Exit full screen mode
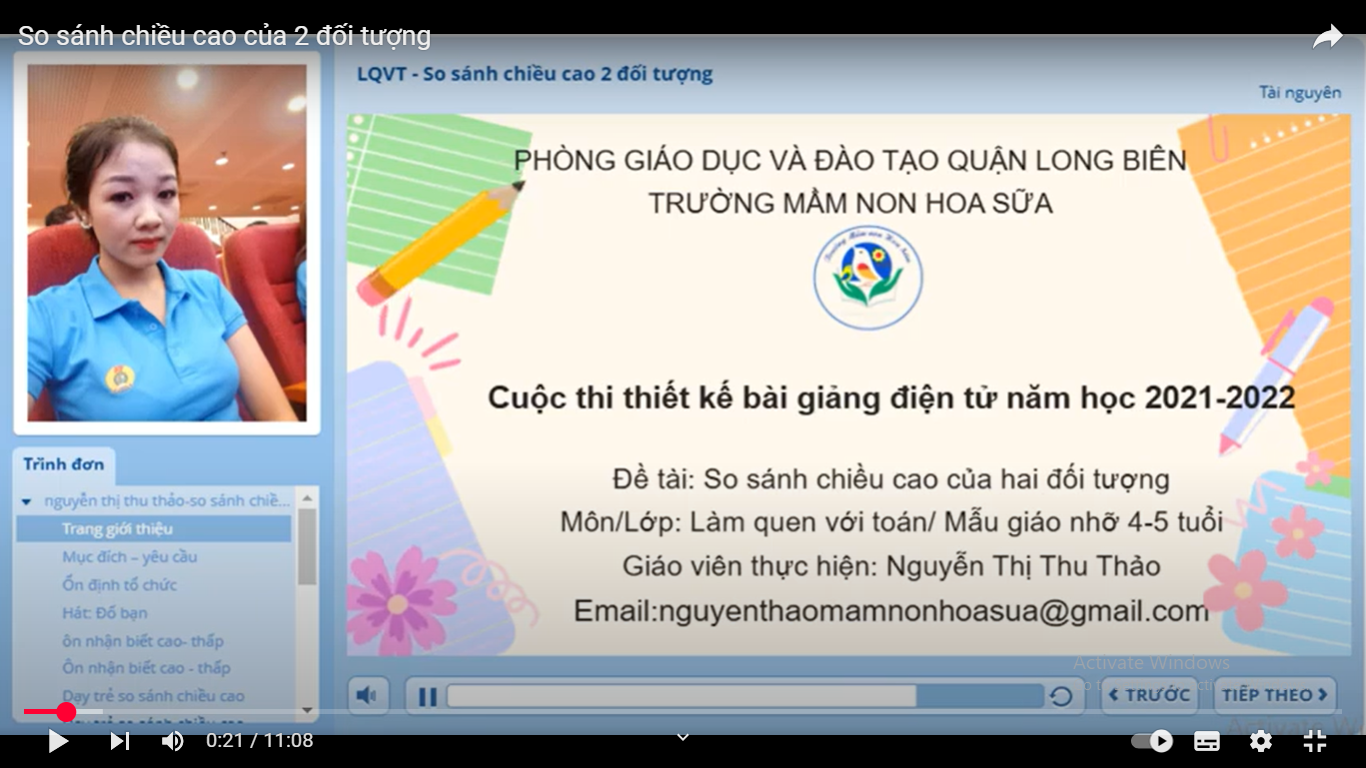 pos(1314,741)
